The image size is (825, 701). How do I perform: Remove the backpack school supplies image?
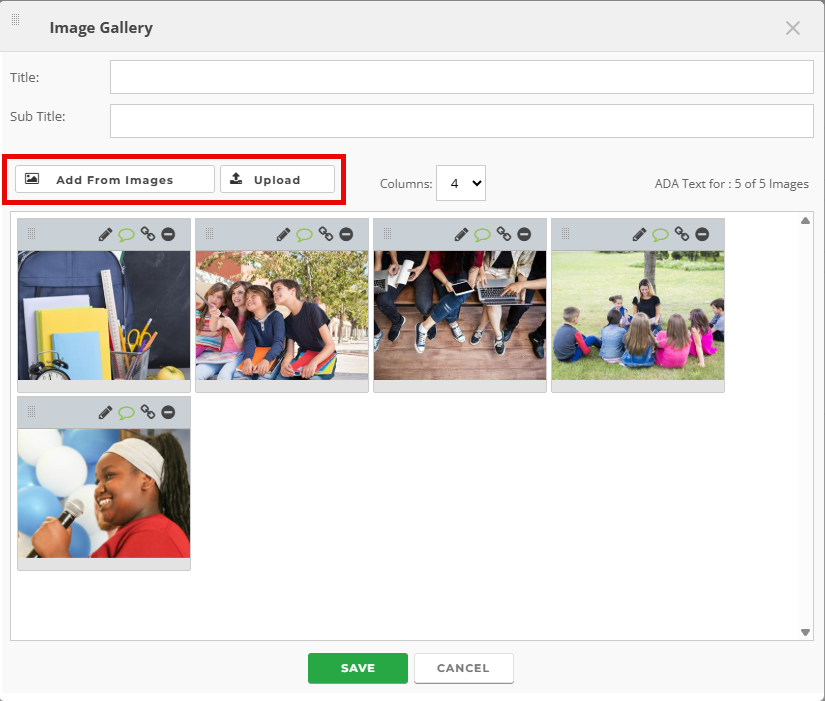(168, 234)
